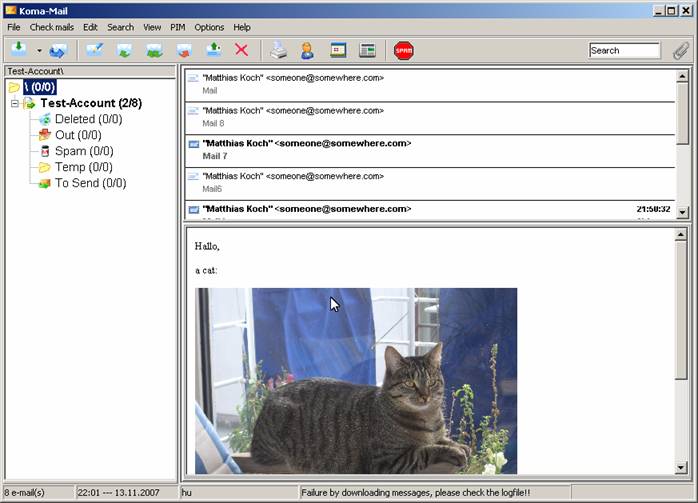Select the root folder \ (0/0)
The width and height of the screenshot is (698, 503).
point(40,87)
